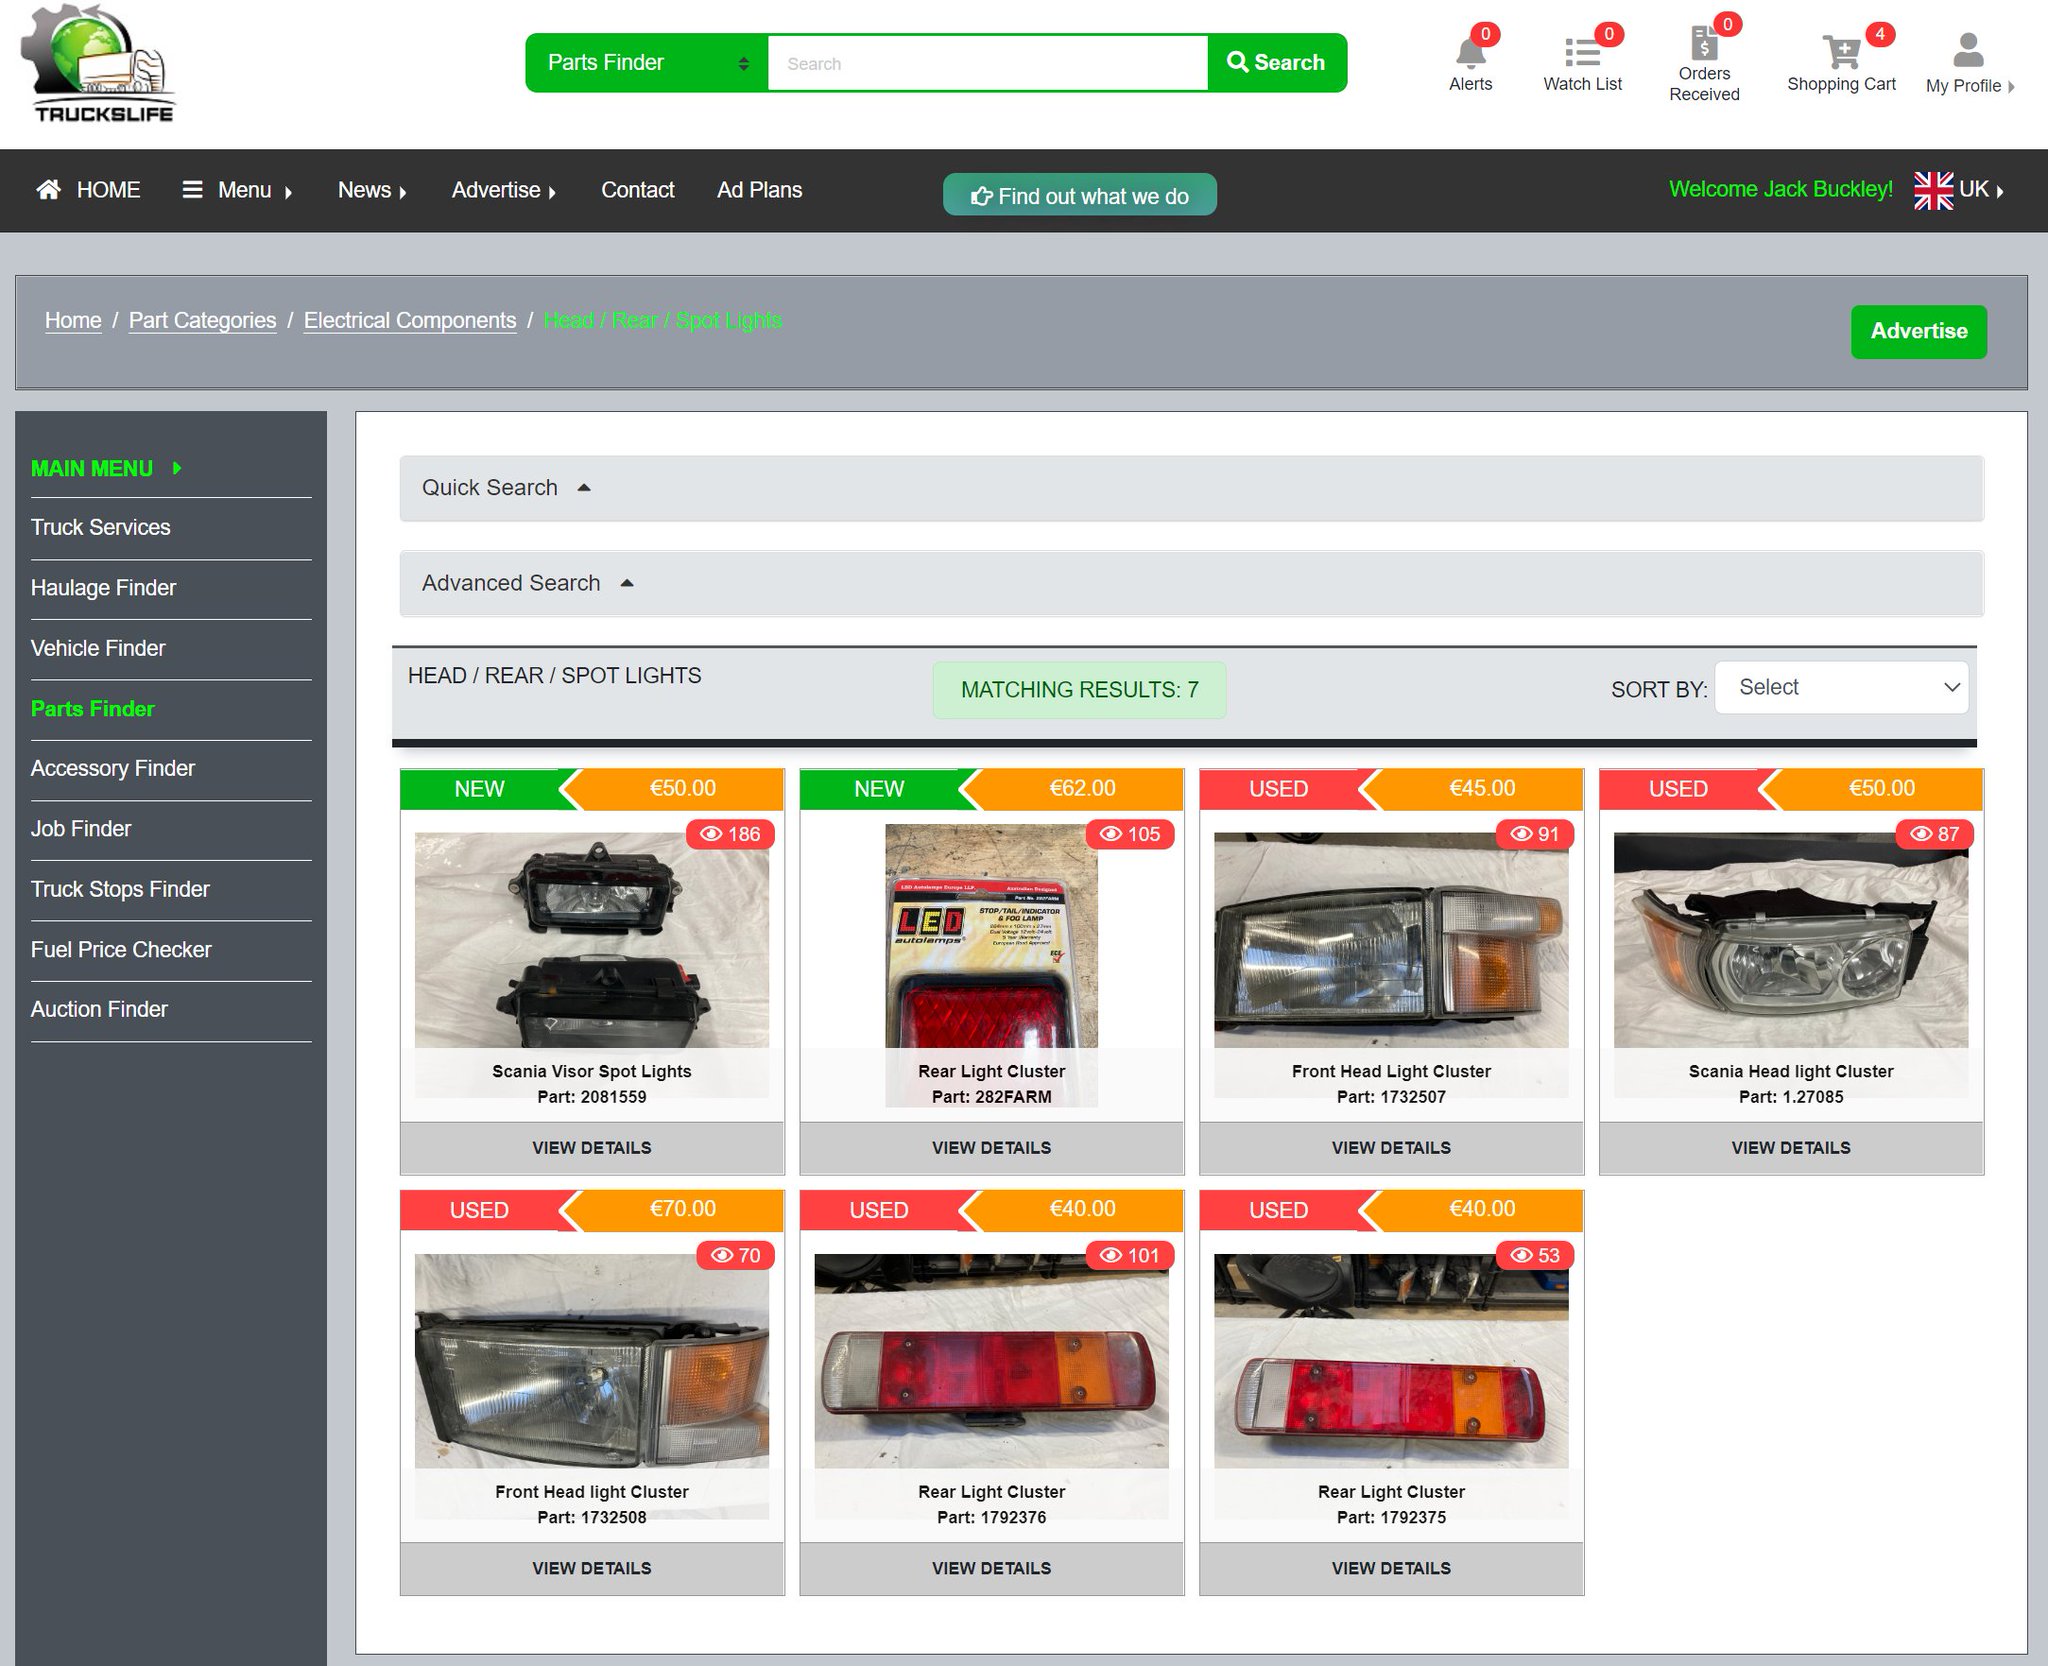Select Fuel Price Checker in sidebar

pos(121,949)
